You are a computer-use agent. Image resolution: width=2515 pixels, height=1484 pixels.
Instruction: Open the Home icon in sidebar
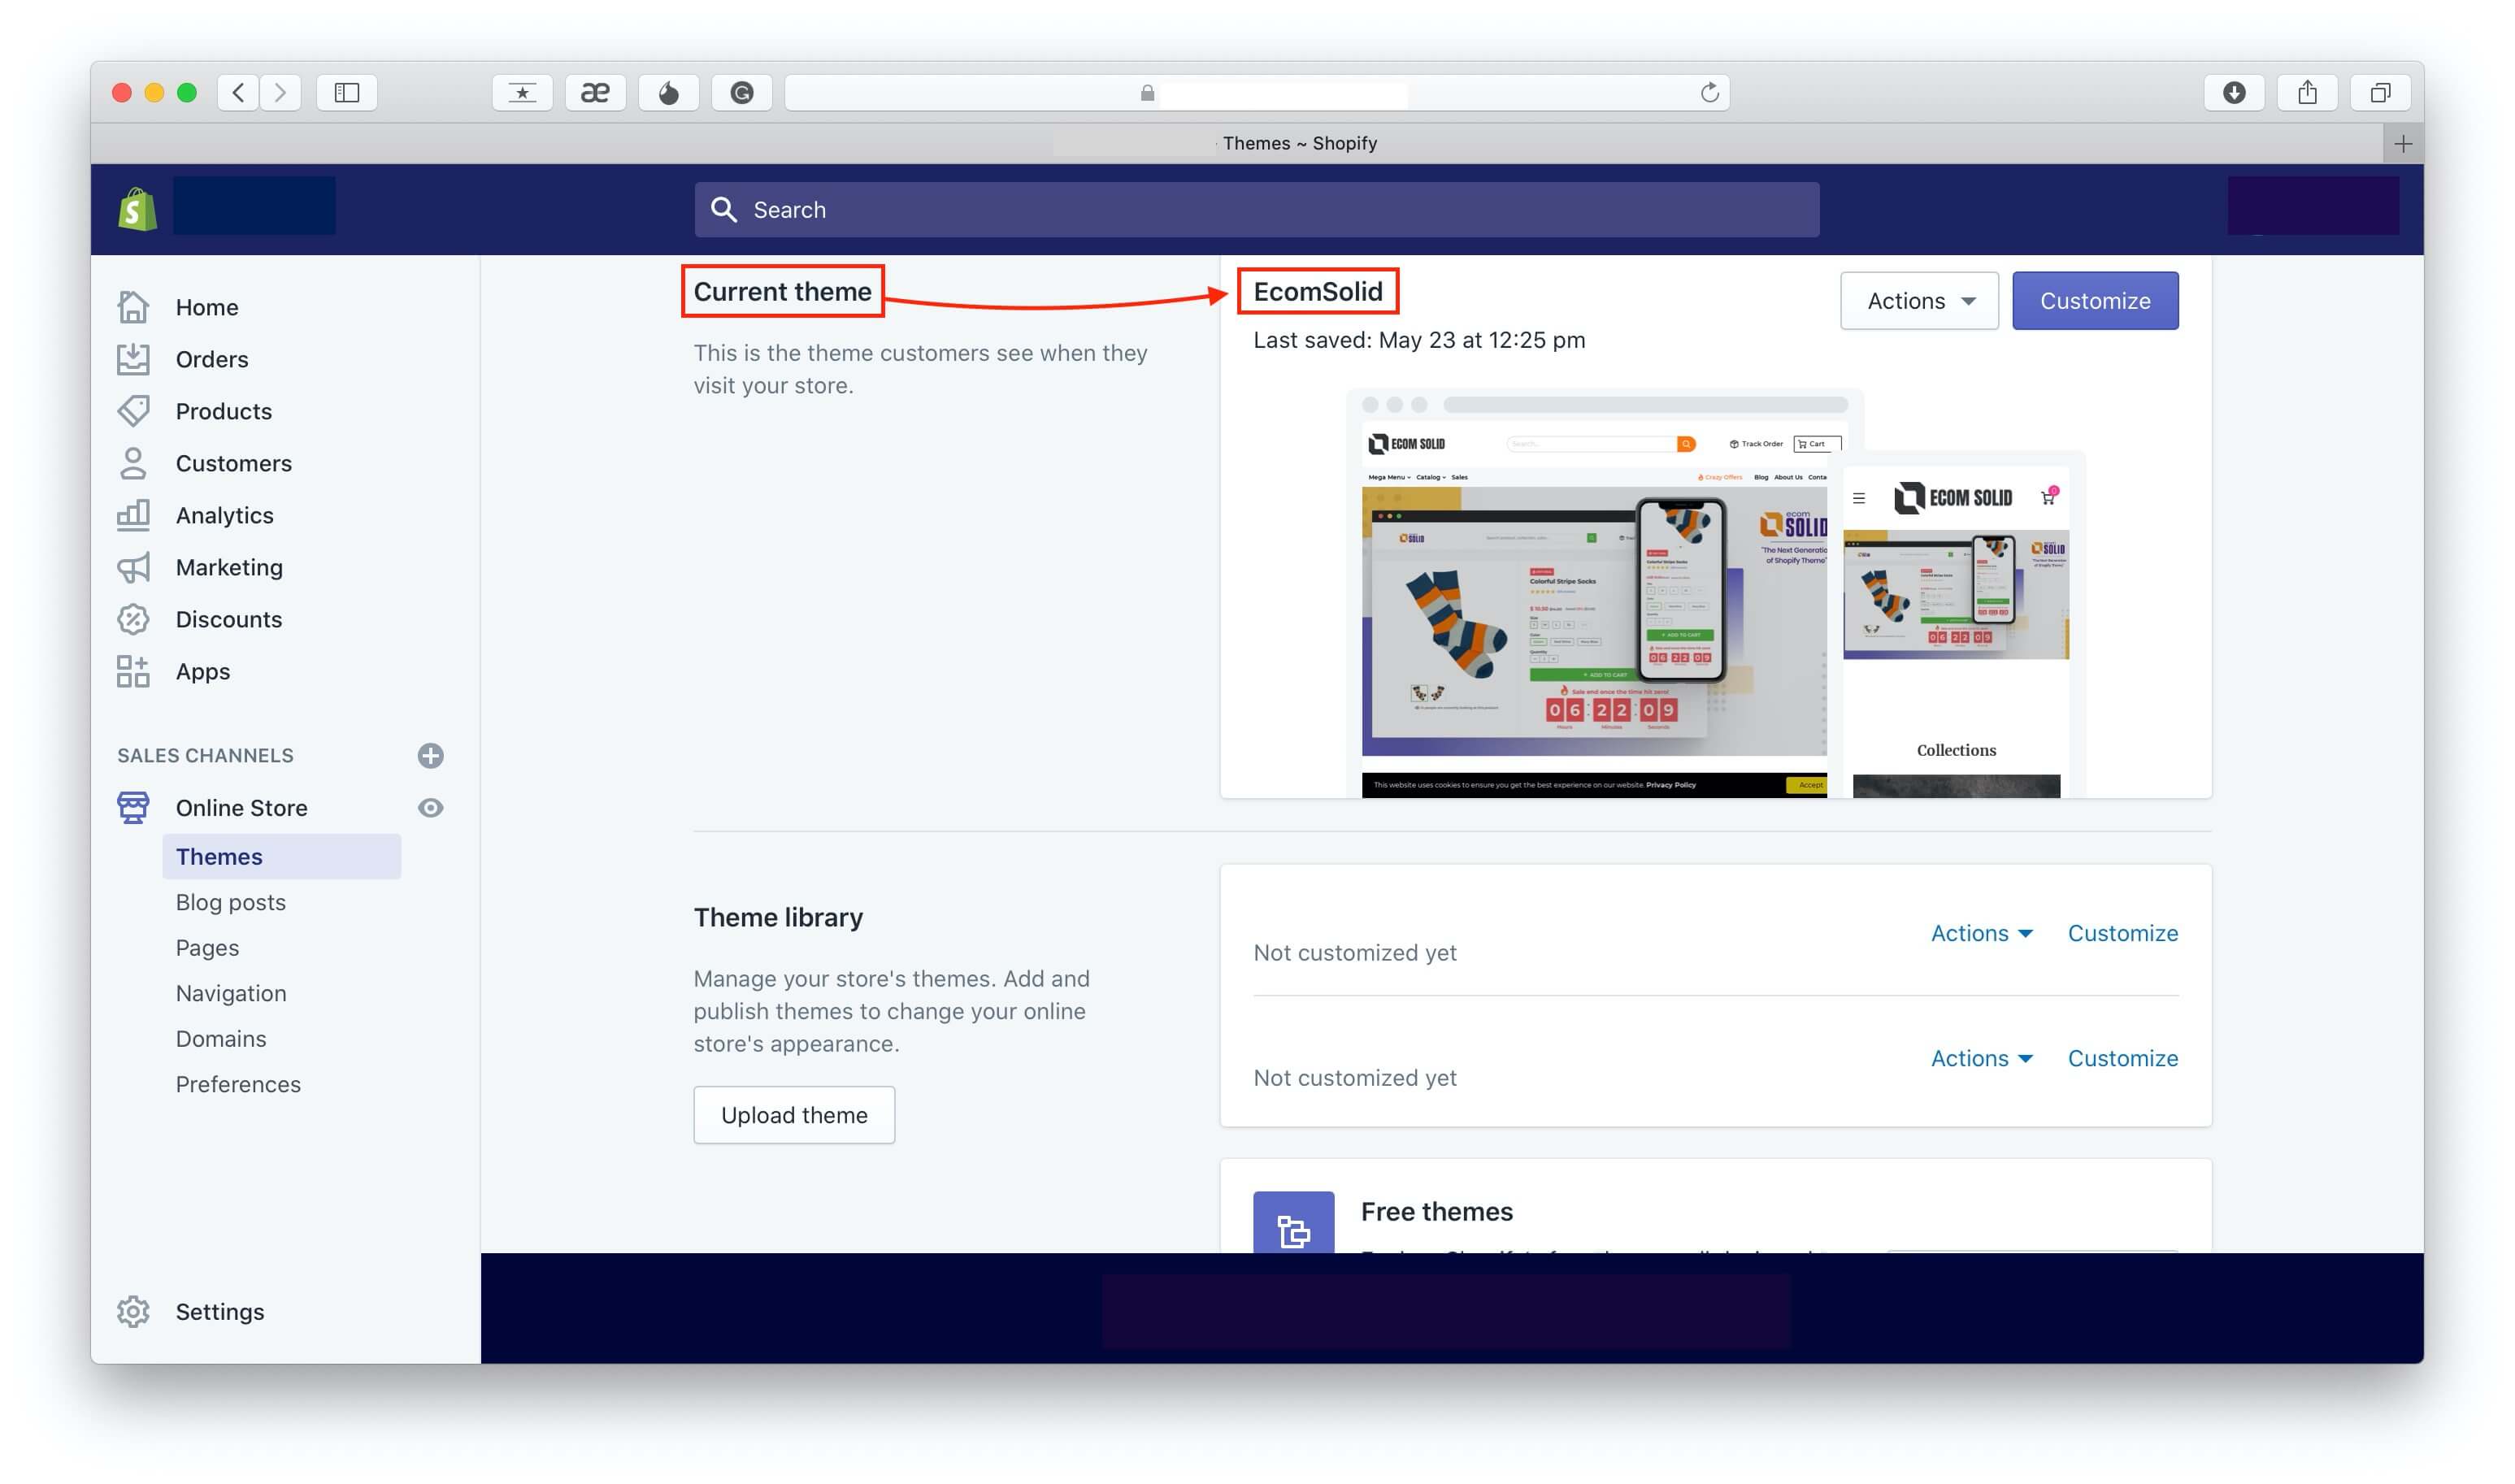click(x=133, y=307)
